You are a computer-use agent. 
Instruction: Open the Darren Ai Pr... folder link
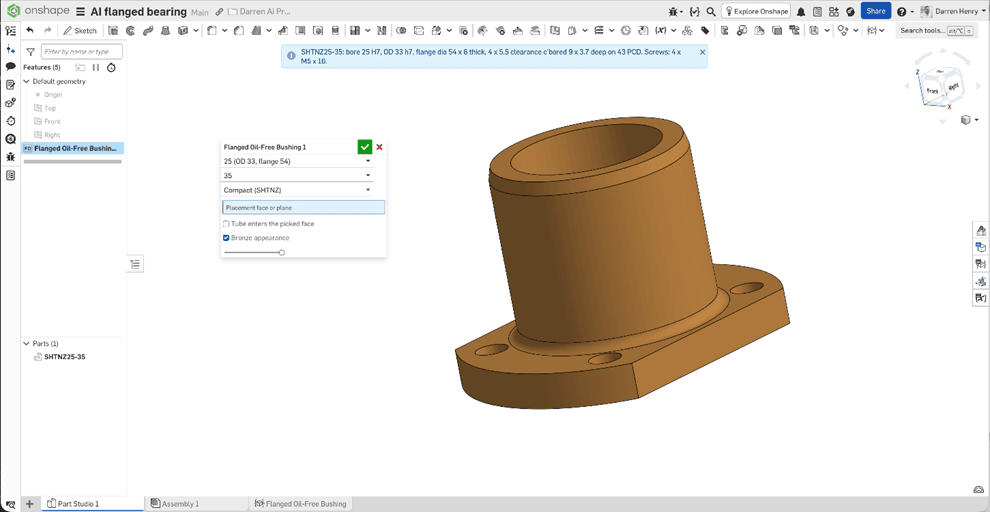[260, 12]
